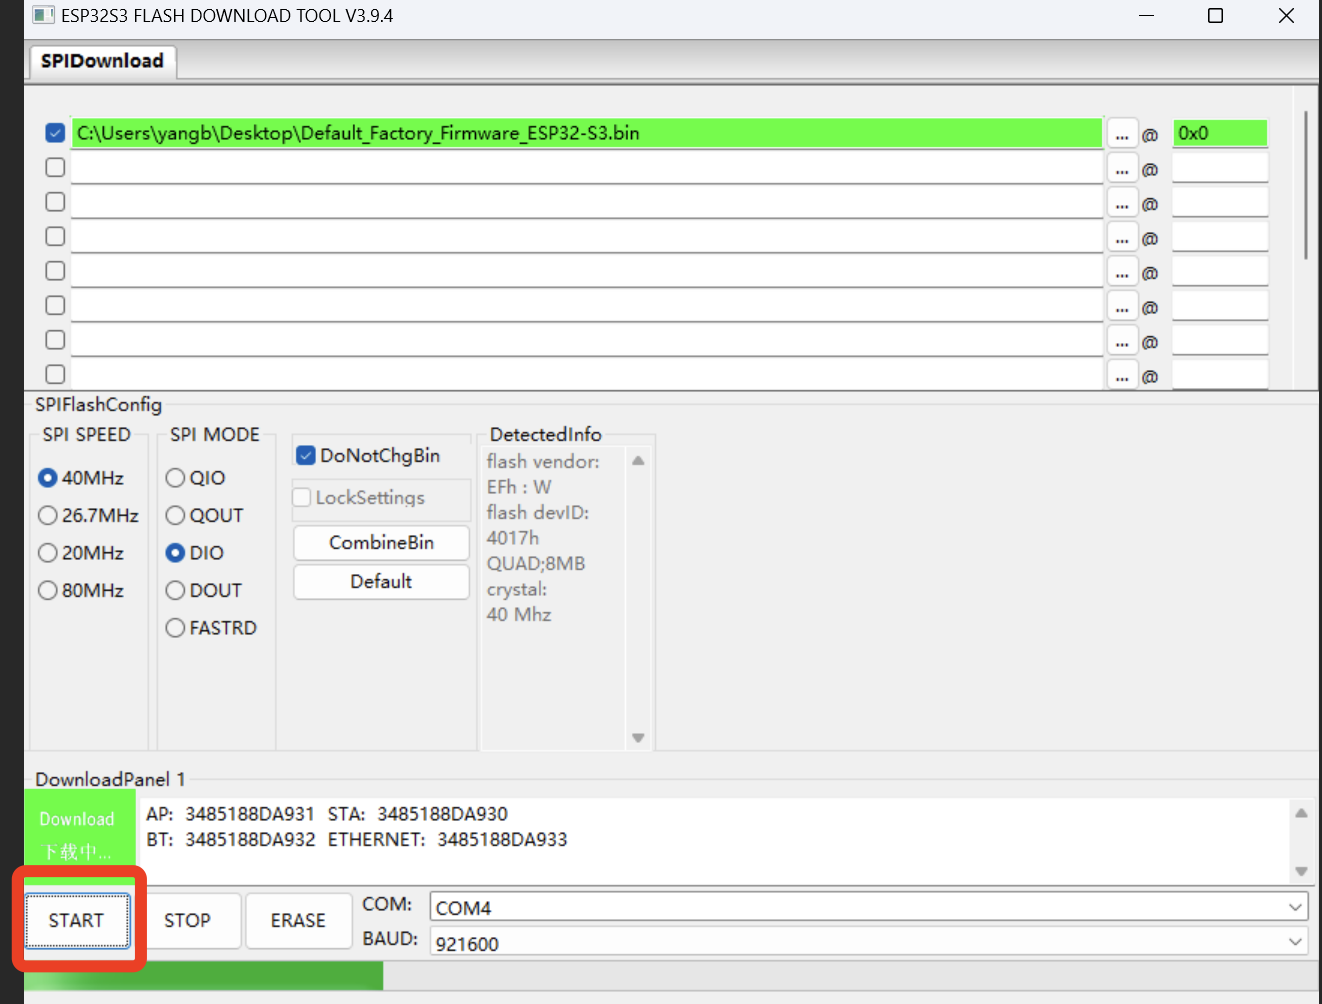Open the SPIDownload tab
Viewport: 1322px width, 1004px height.
[102, 61]
